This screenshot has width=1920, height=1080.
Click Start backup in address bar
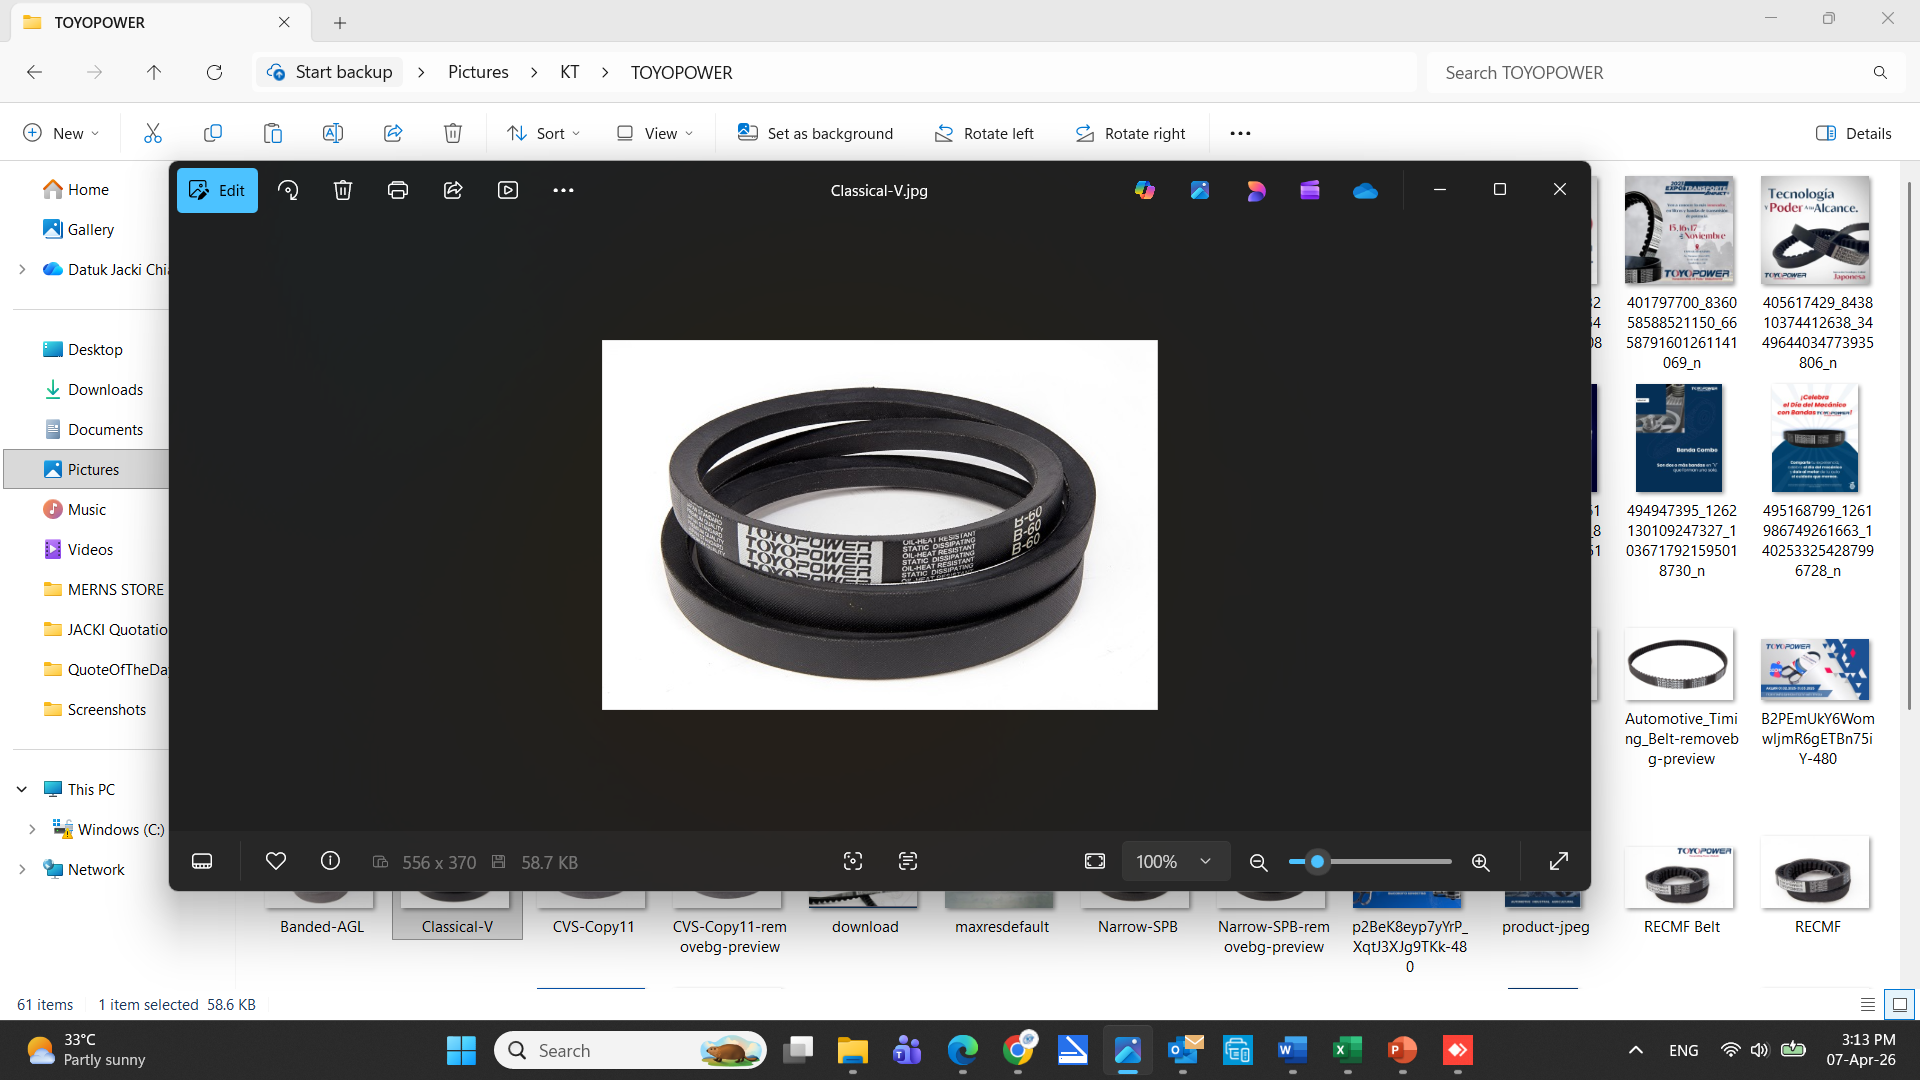(330, 72)
